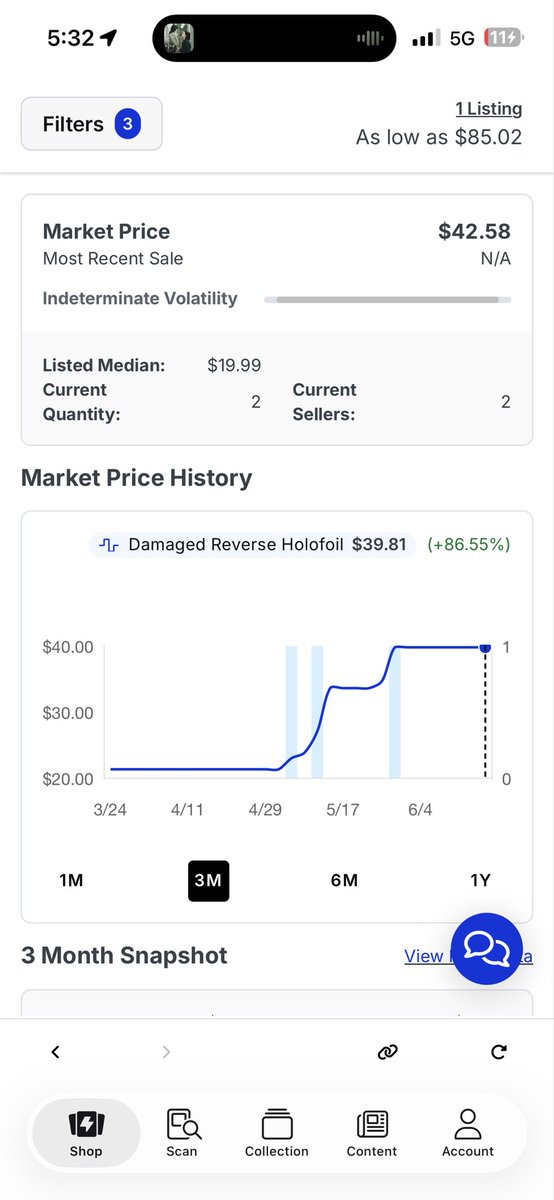Screen dimensions: 554x1200
Task: Select the 1M time range
Action: click(71, 880)
